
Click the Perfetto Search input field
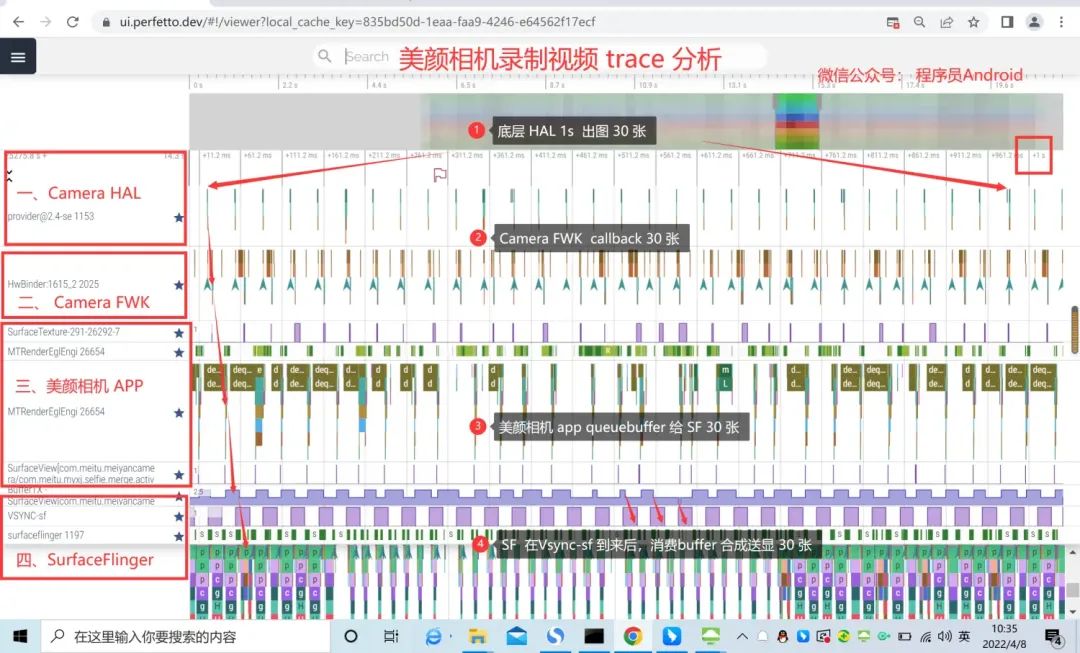pyautogui.click(x=541, y=56)
